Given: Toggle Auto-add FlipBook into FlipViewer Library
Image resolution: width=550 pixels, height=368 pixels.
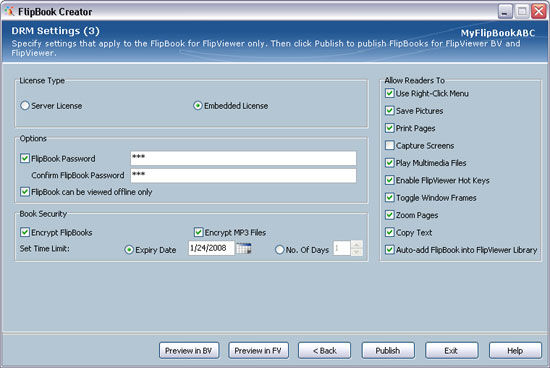Looking at the screenshot, I should [x=389, y=249].
